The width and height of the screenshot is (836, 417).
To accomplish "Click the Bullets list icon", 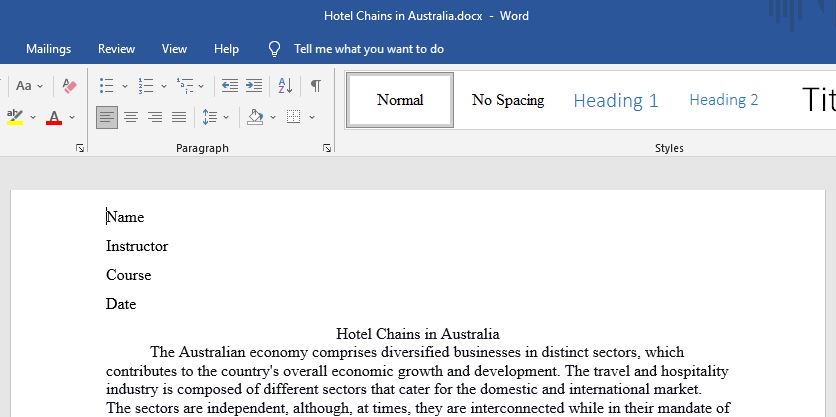I will (107, 85).
